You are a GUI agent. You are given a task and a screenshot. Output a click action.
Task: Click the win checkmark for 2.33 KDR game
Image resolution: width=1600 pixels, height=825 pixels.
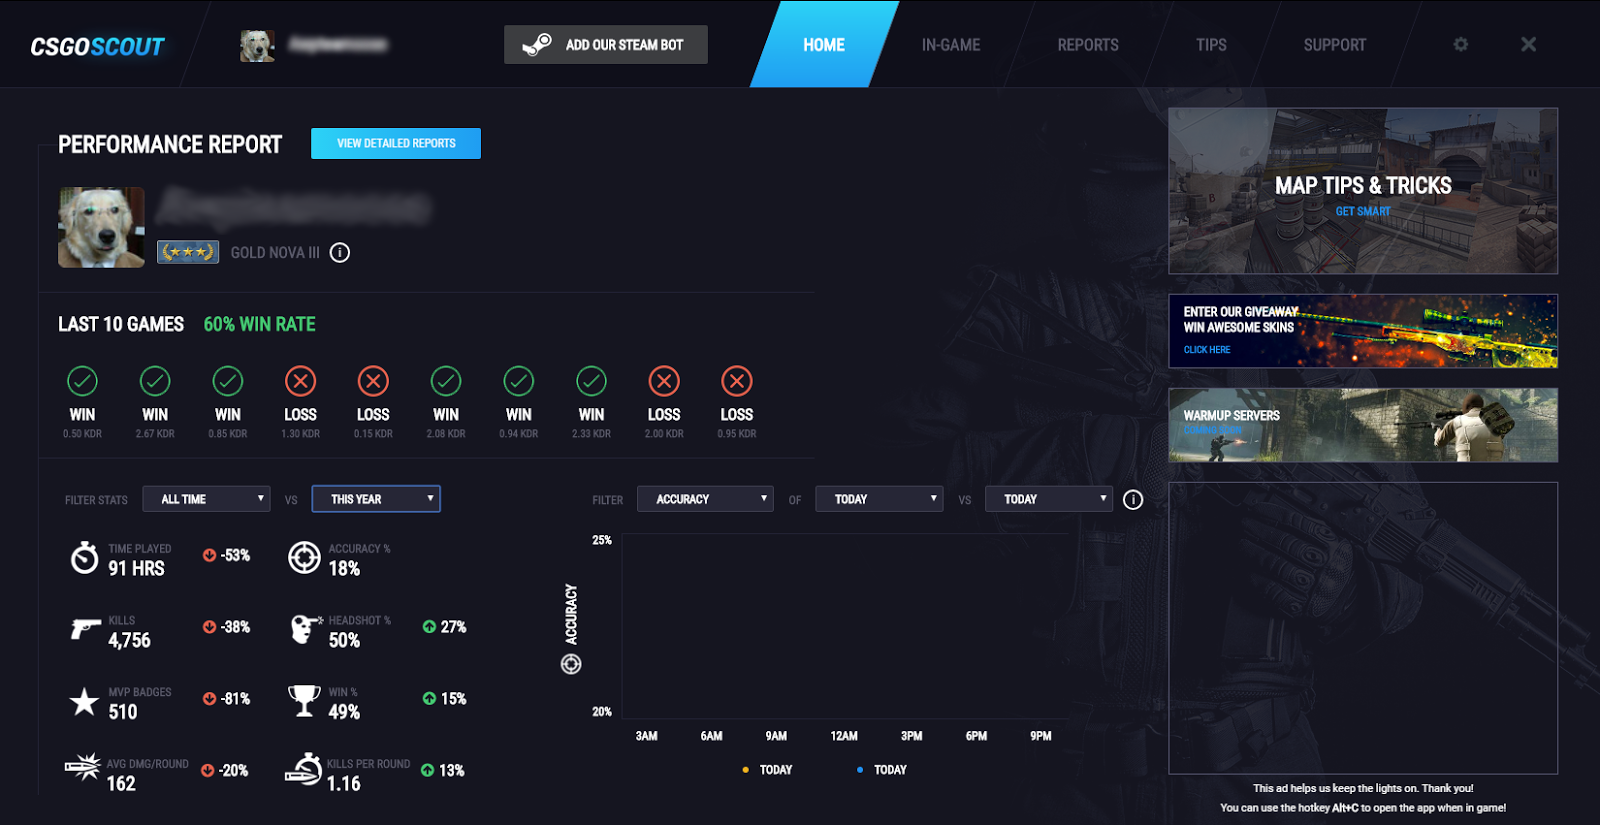tap(591, 381)
